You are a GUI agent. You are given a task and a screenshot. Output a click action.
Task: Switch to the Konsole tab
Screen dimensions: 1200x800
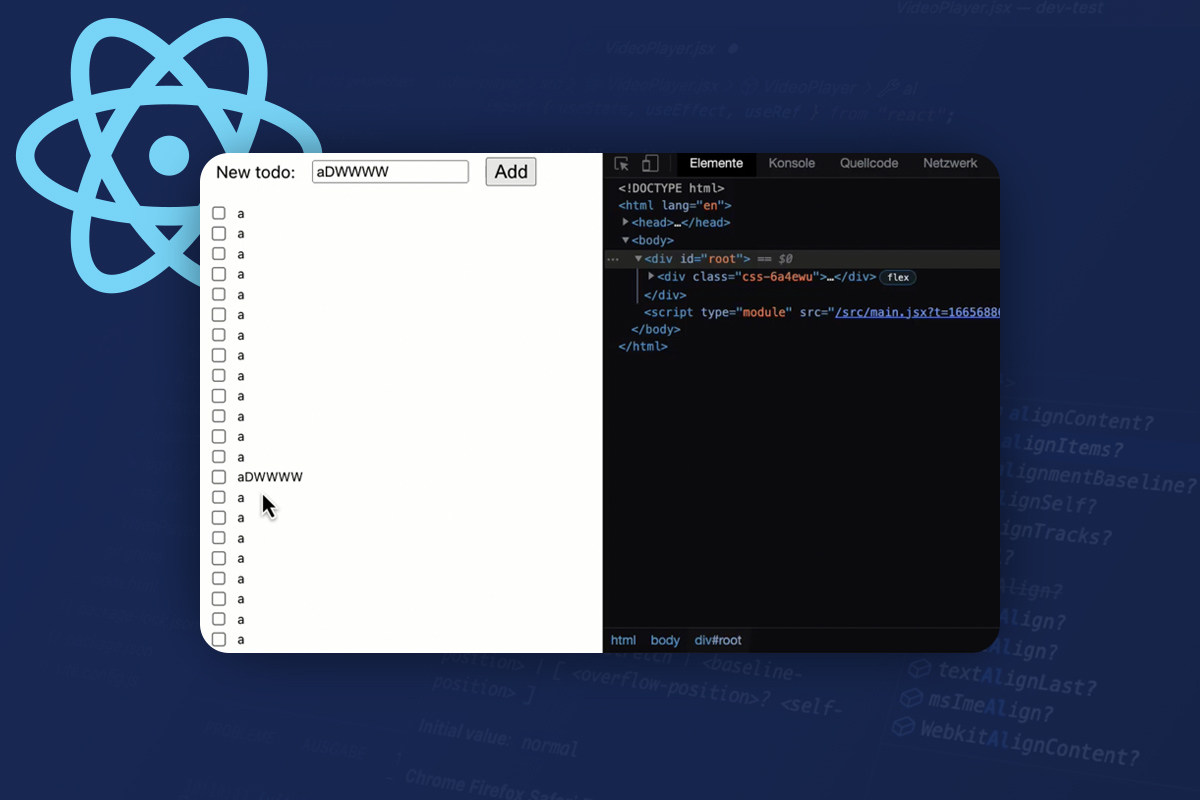pyautogui.click(x=791, y=163)
